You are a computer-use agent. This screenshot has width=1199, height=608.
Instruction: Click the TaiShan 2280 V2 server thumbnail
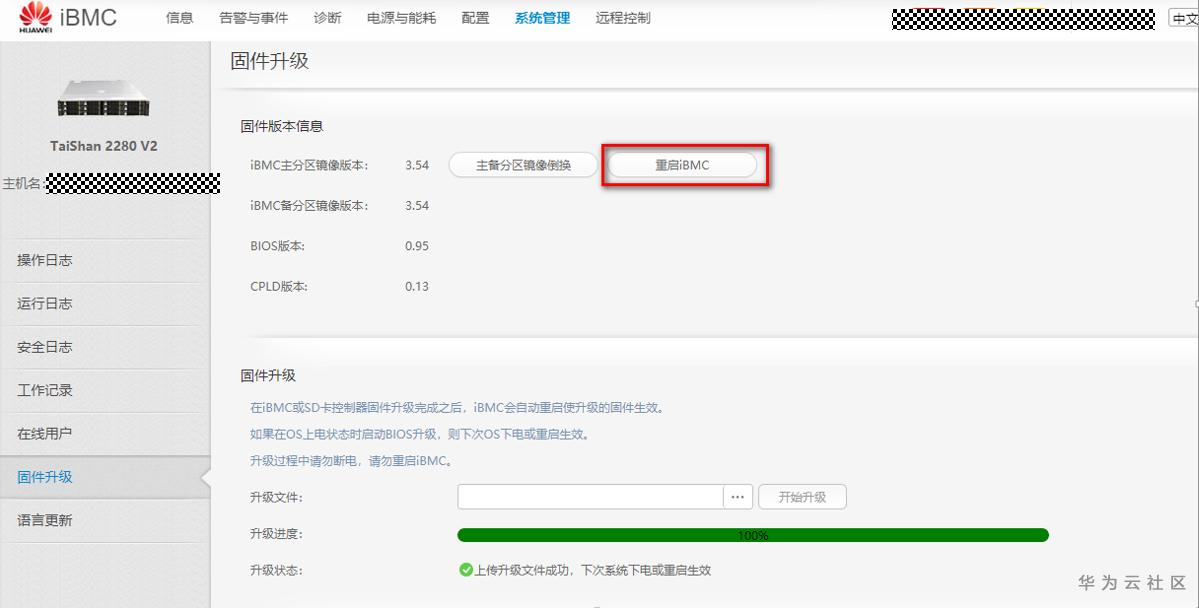pos(104,98)
